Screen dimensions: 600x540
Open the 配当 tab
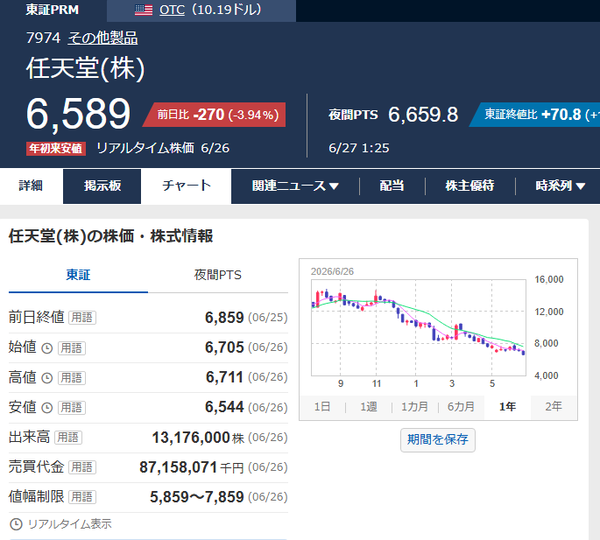coord(392,186)
